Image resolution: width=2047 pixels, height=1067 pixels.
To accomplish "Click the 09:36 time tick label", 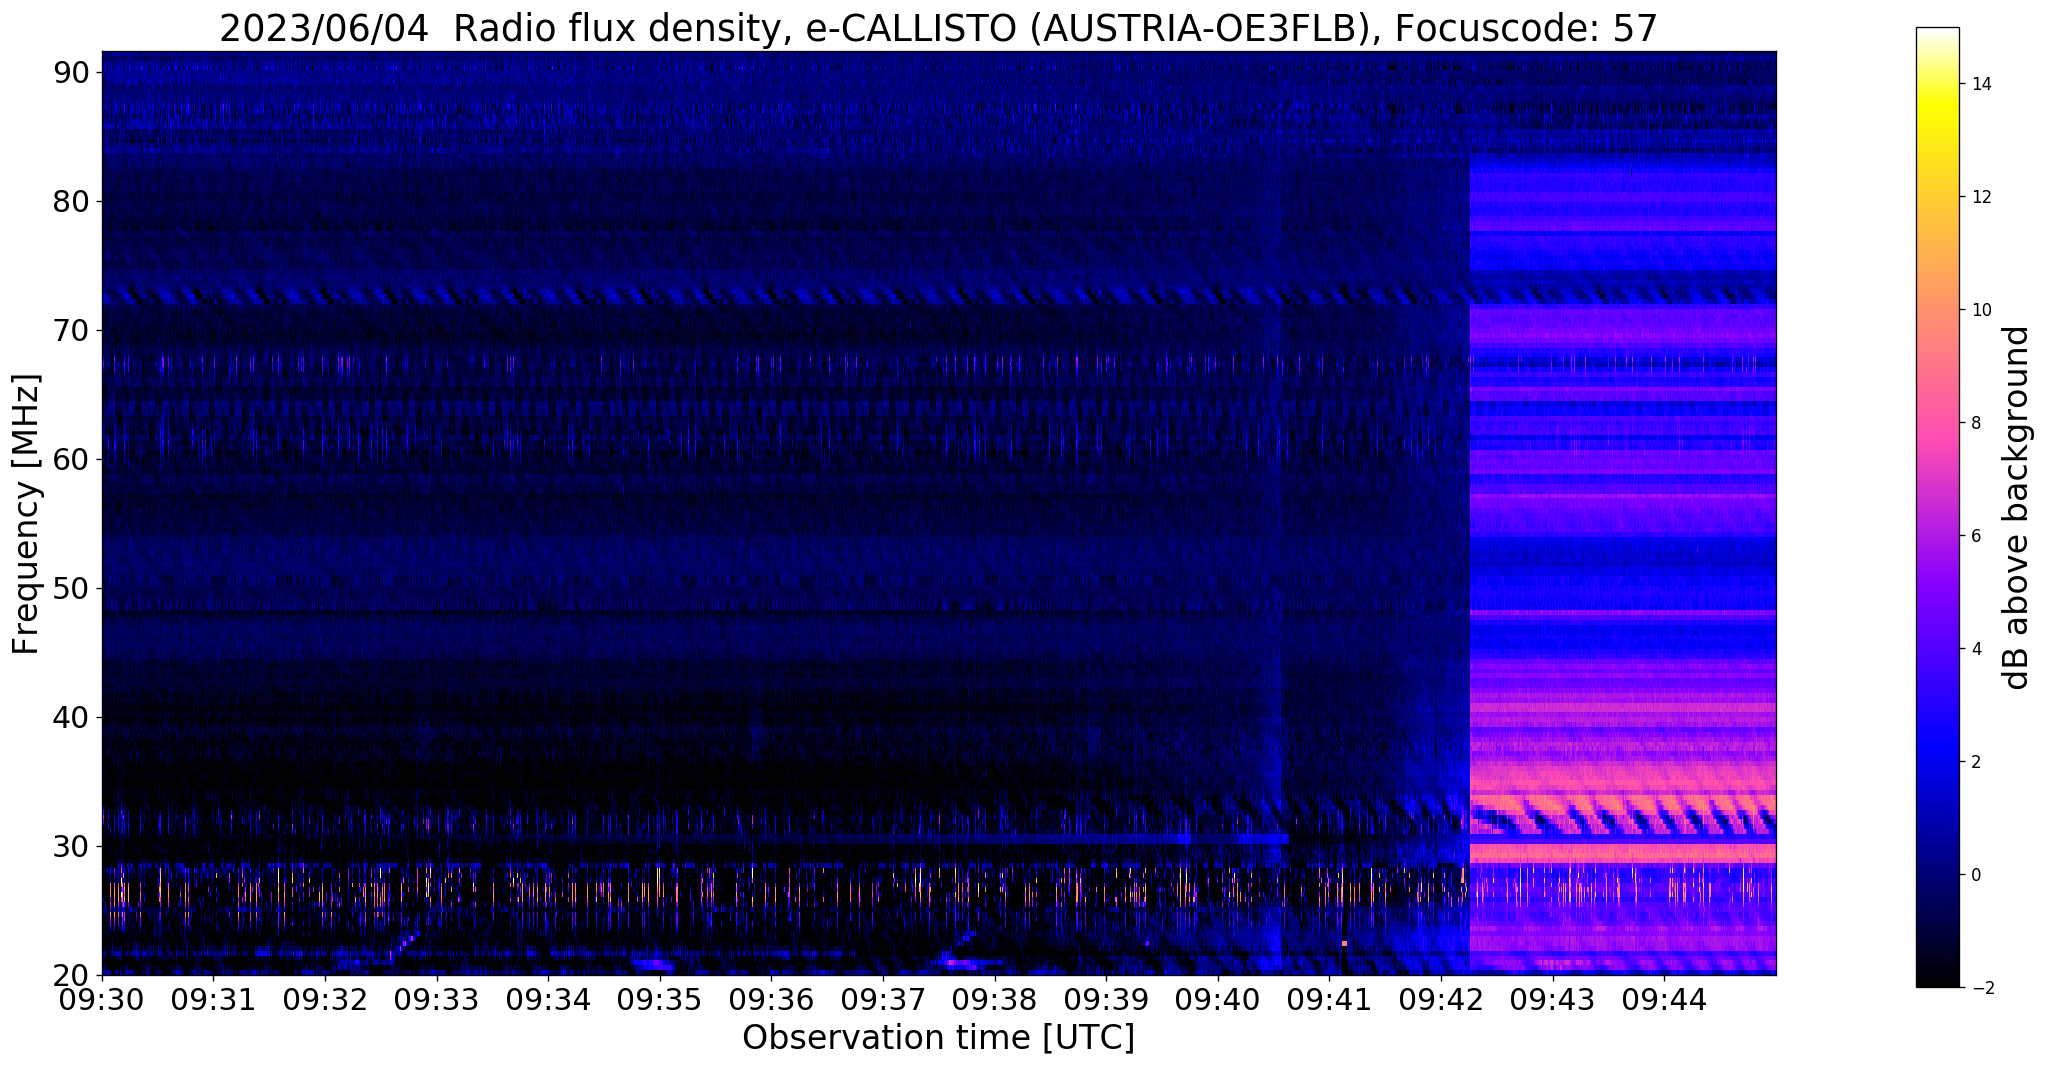I will coord(772,1000).
